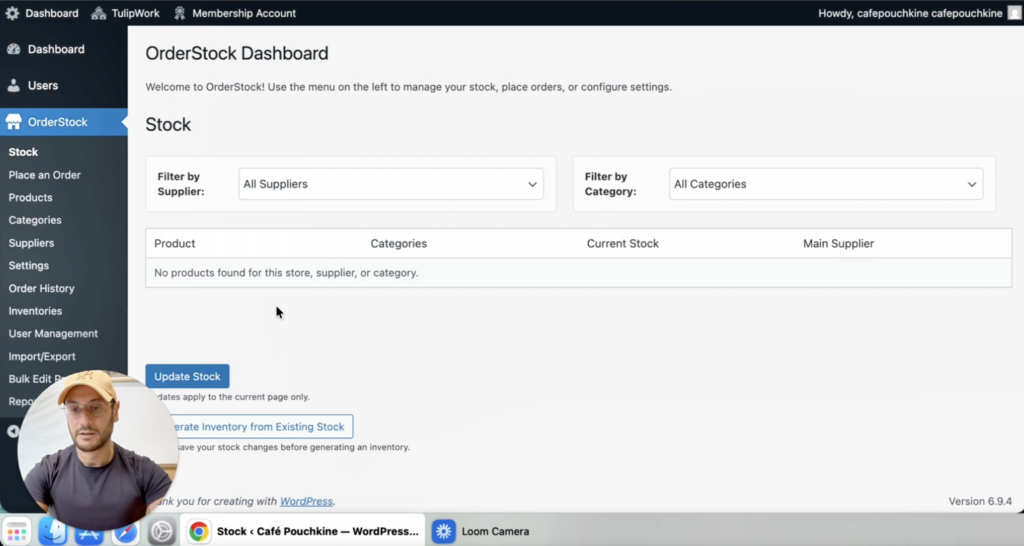The width and height of the screenshot is (1024, 546).
Task: Click the Dashboard gear icon in admin bar
Action: tap(12, 13)
